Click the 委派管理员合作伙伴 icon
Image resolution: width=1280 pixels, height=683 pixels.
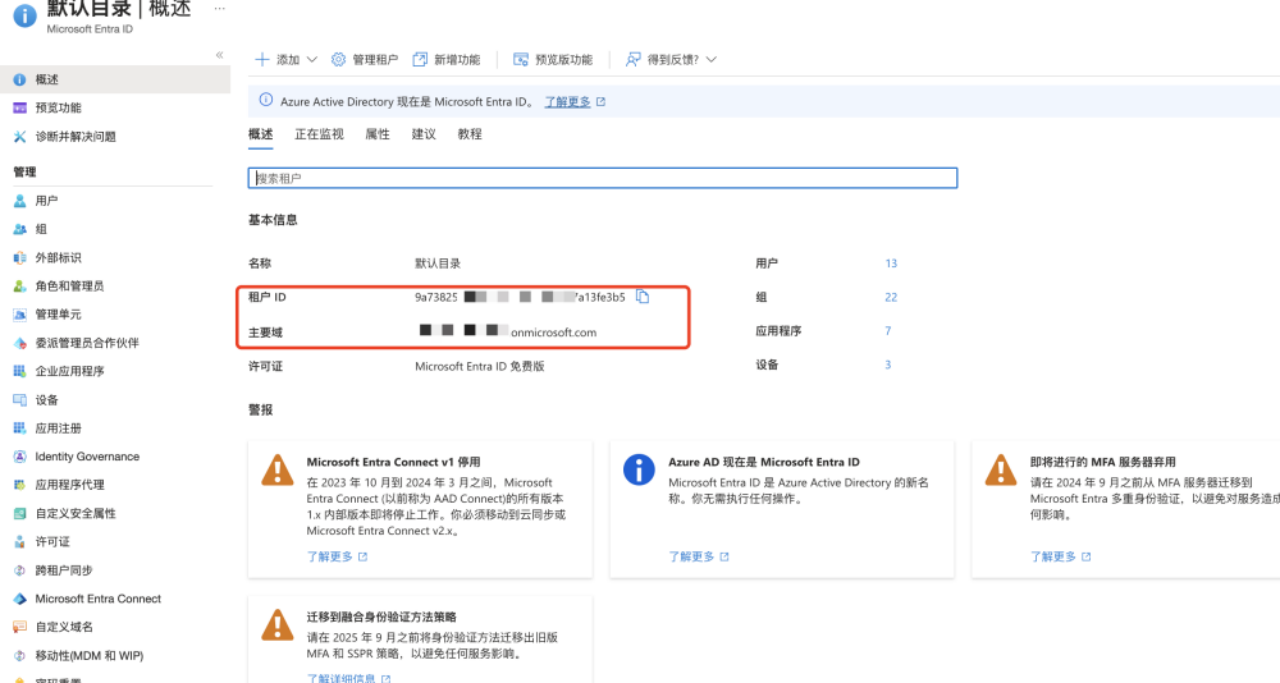point(19,343)
